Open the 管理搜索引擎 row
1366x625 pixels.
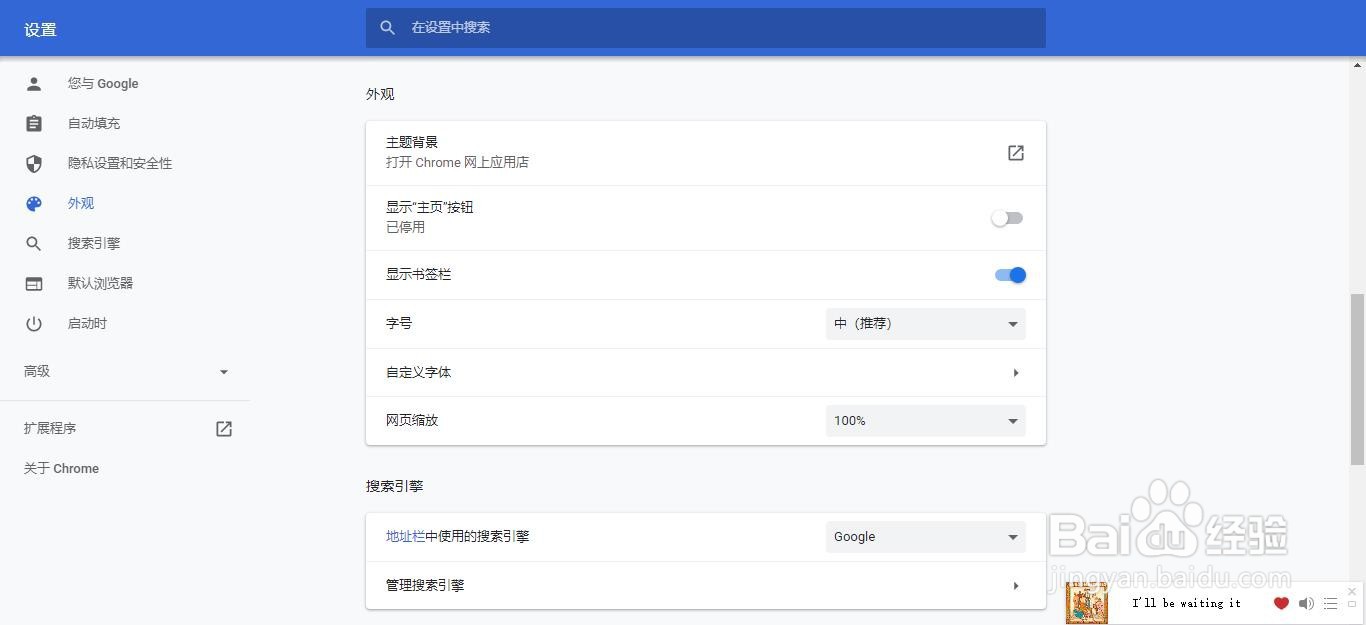coord(705,585)
